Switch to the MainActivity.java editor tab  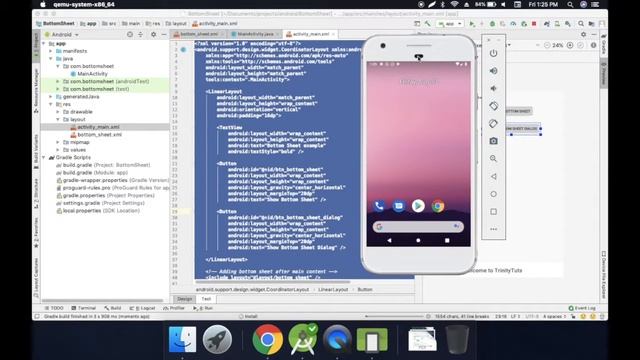click(x=256, y=34)
